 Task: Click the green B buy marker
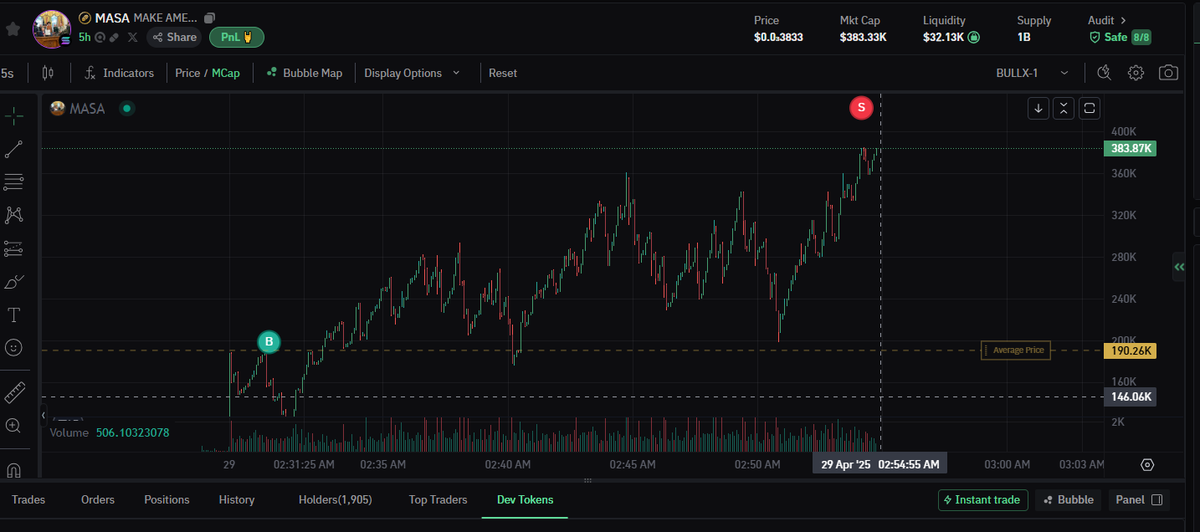click(268, 342)
